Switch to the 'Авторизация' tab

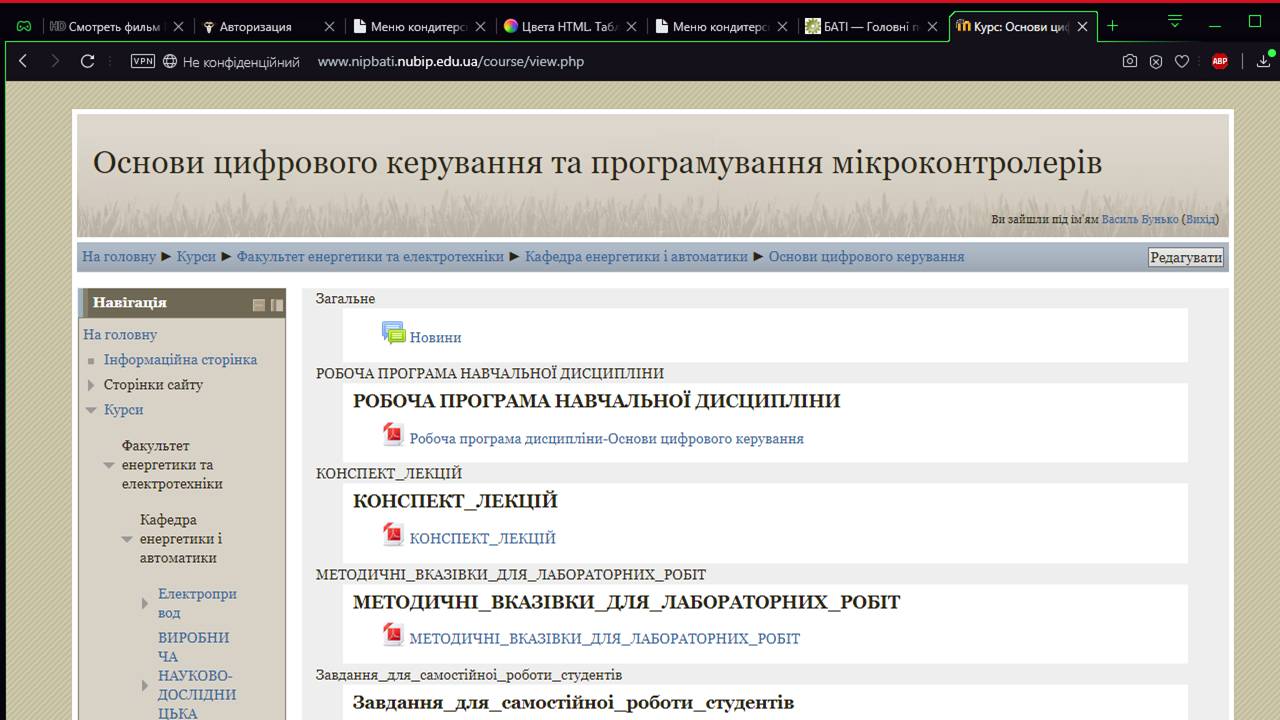[x=256, y=27]
